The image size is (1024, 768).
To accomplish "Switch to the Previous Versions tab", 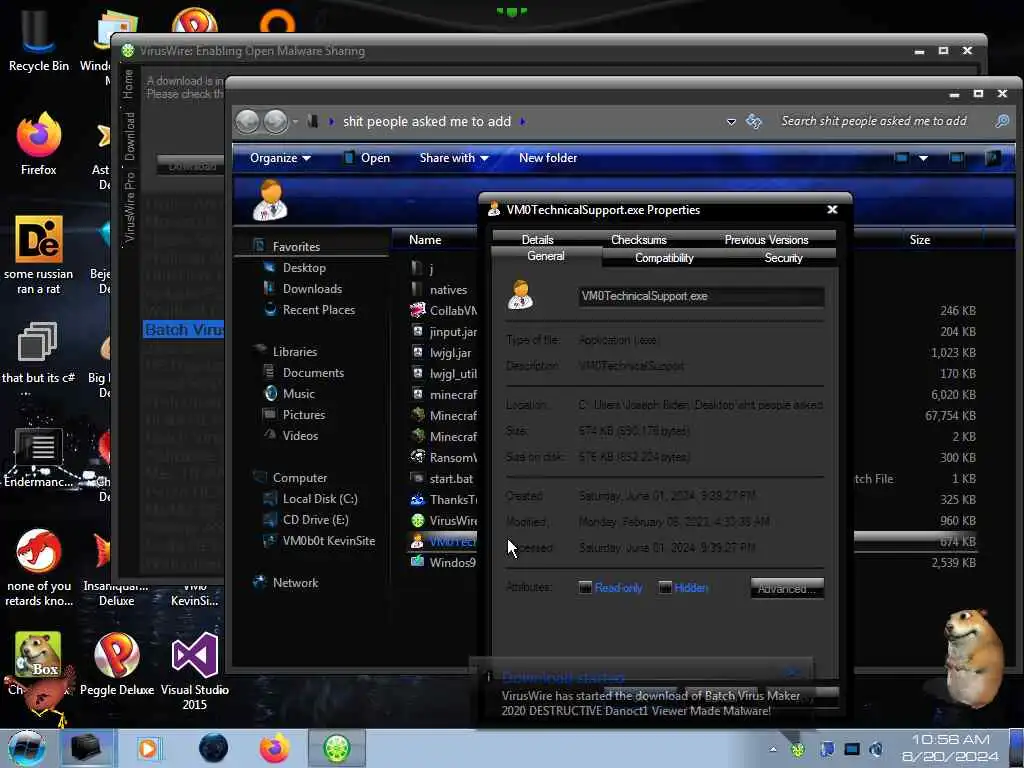I will [766, 240].
